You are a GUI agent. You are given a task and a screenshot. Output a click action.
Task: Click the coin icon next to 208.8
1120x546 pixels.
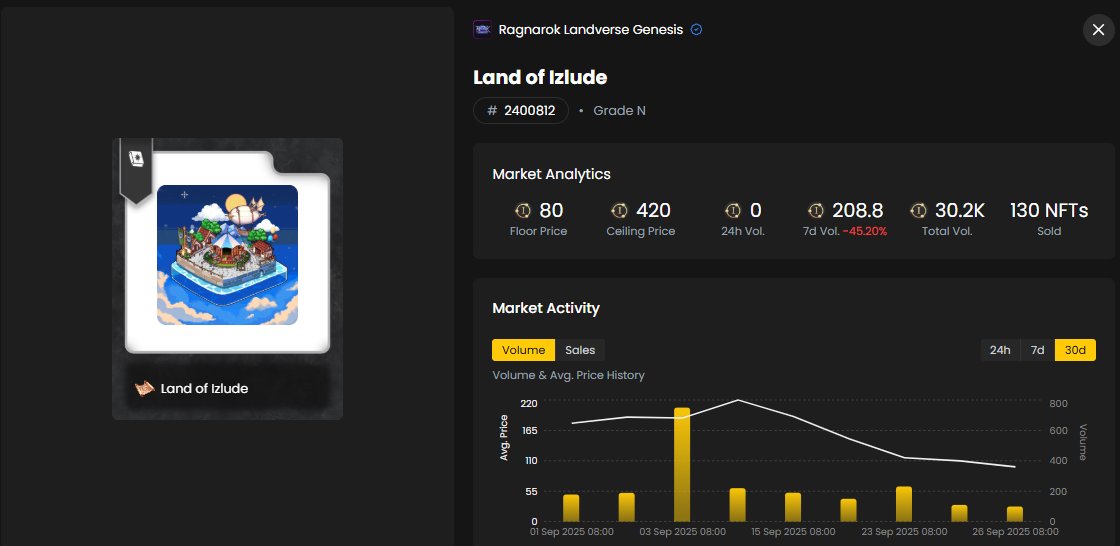coord(816,211)
